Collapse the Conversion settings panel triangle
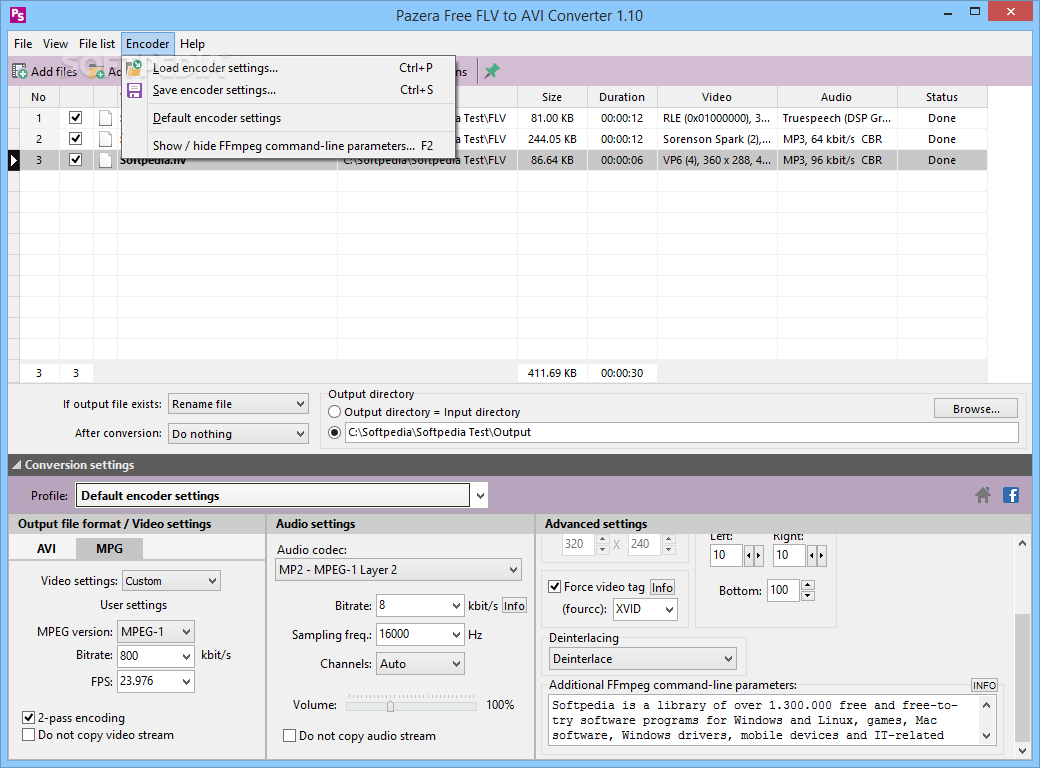This screenshot has height=768, width=1040. point(17,465)
